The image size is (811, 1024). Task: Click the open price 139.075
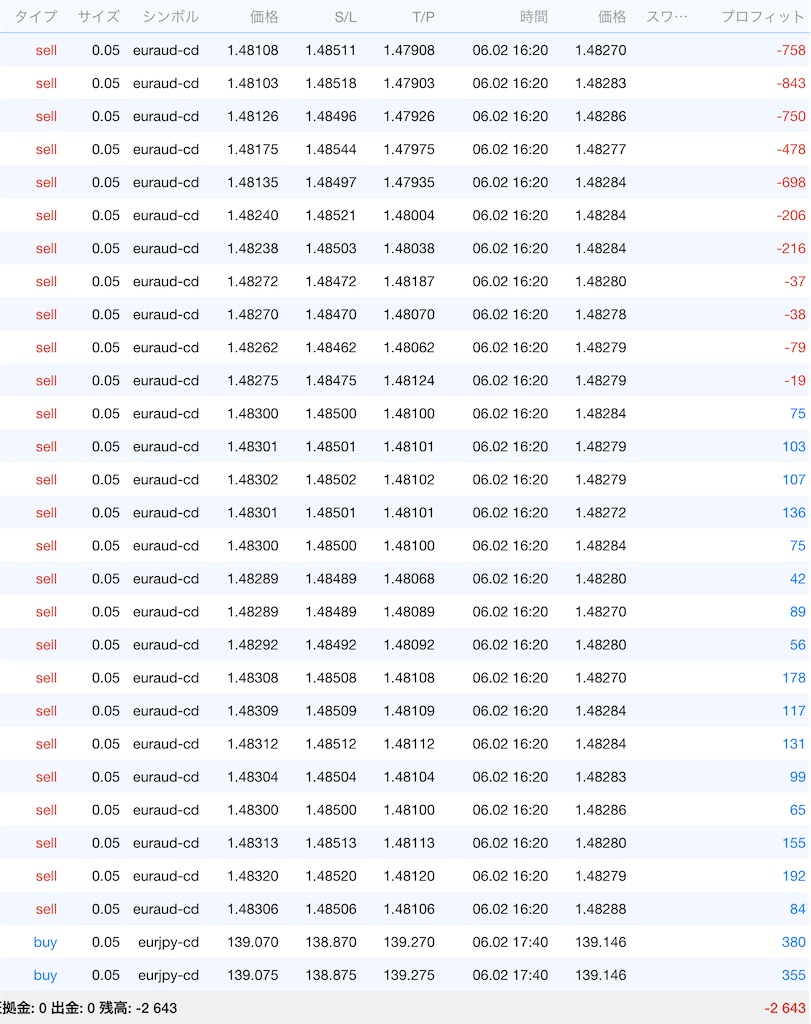click(x=253, y=975)
